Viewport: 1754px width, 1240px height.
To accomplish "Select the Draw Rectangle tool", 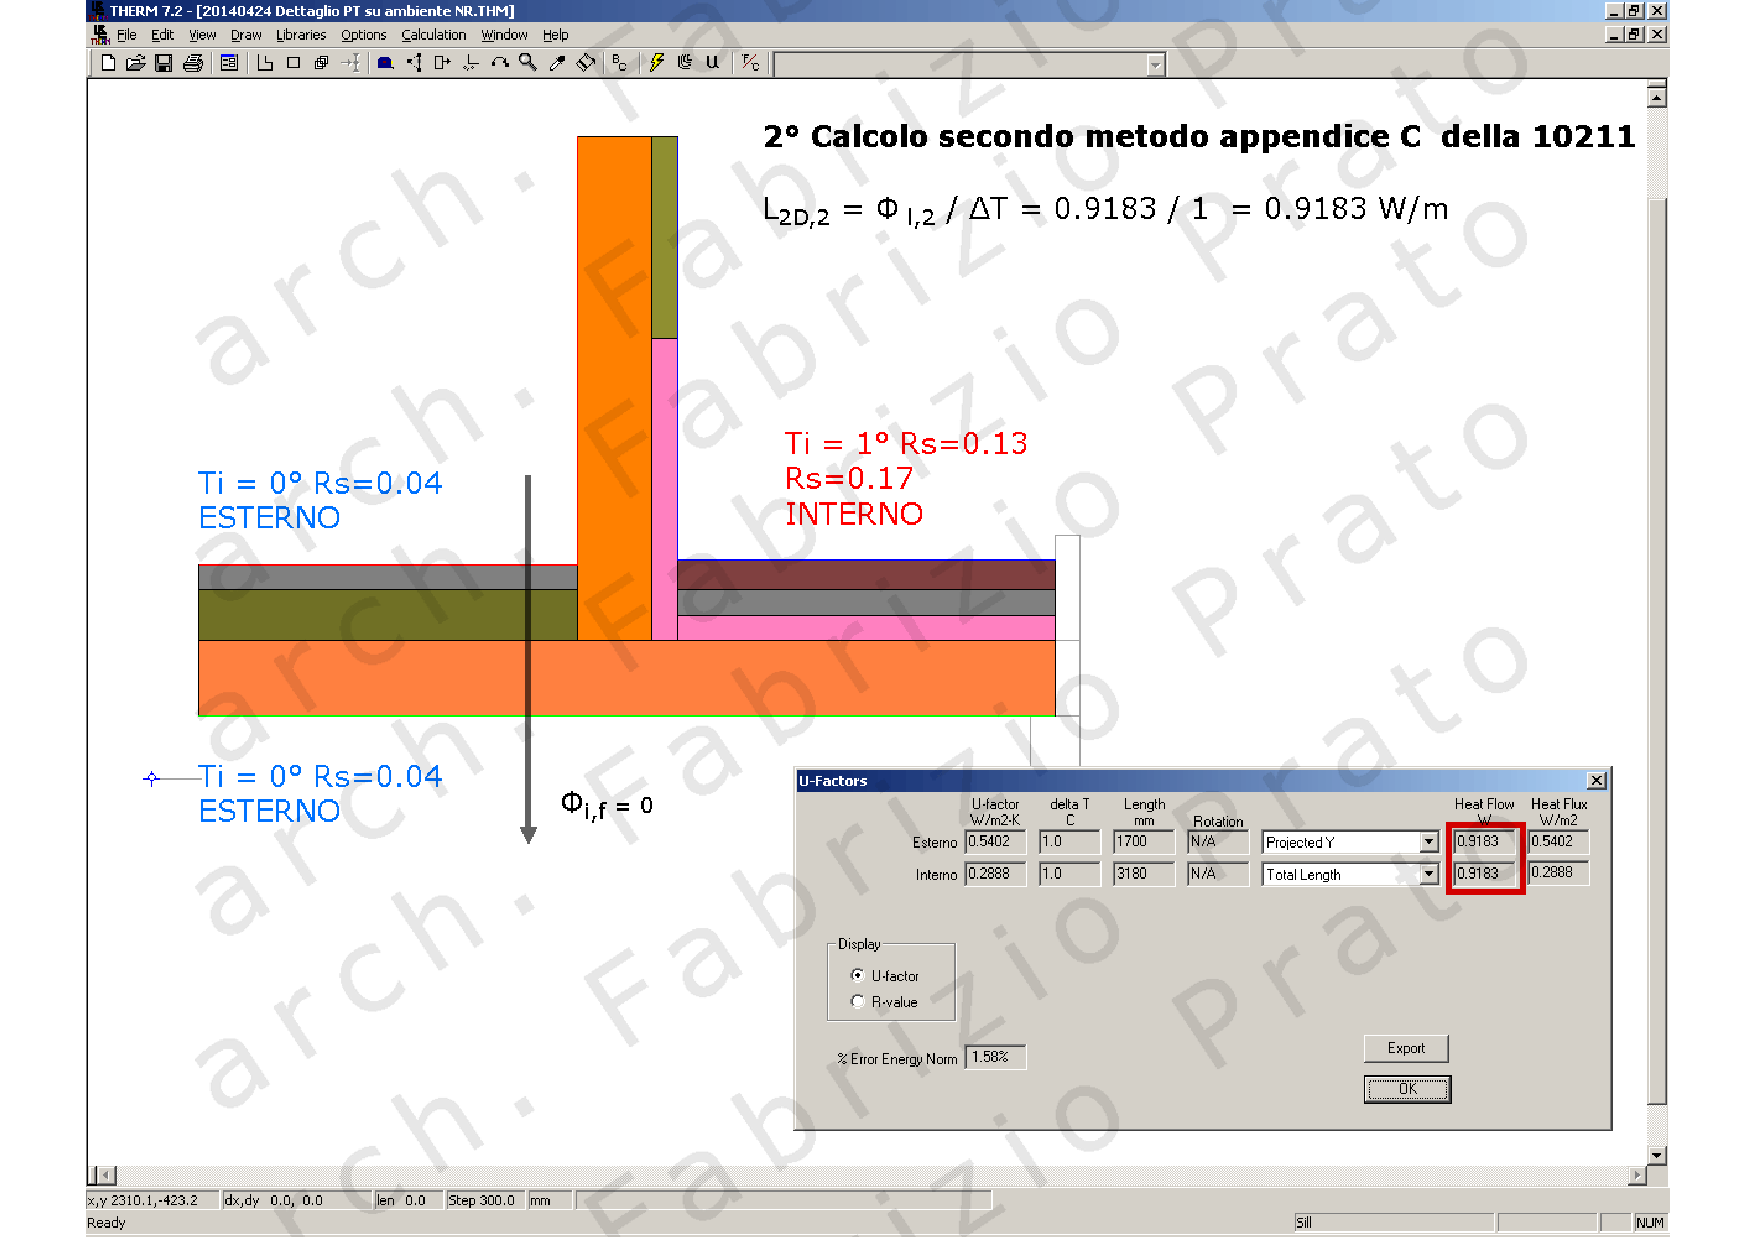I will click(293, 63).
